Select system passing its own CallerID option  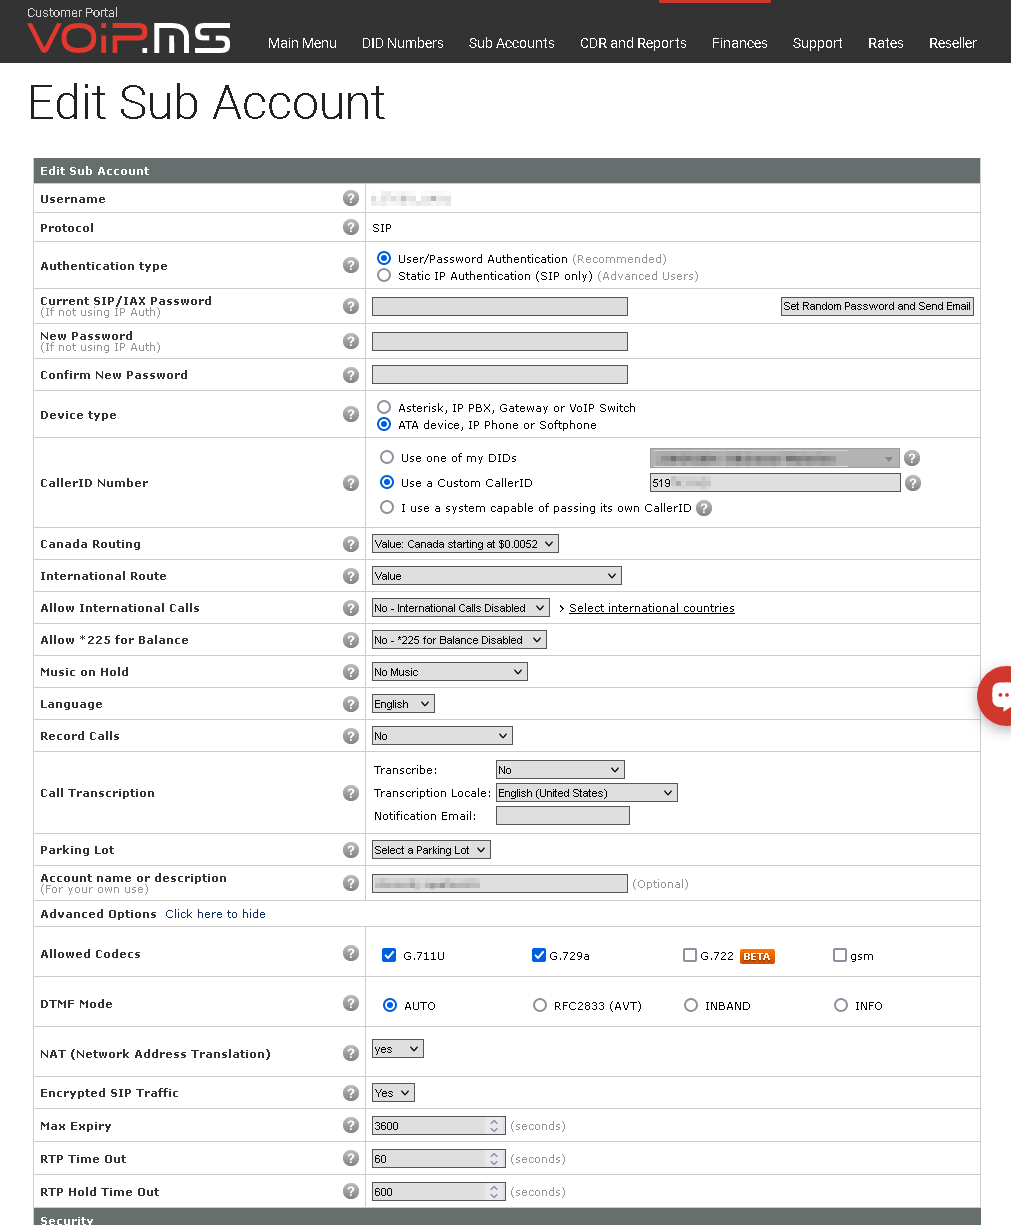point(387,507)
